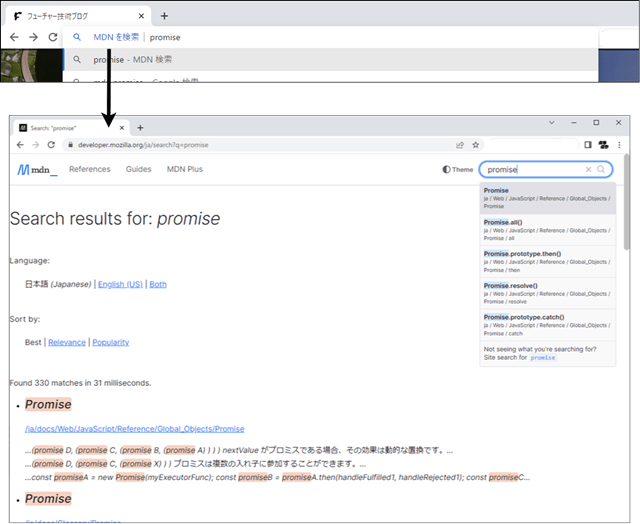Select 'Promise.prototype.then()' suggestion

click(x=548, y=262)
